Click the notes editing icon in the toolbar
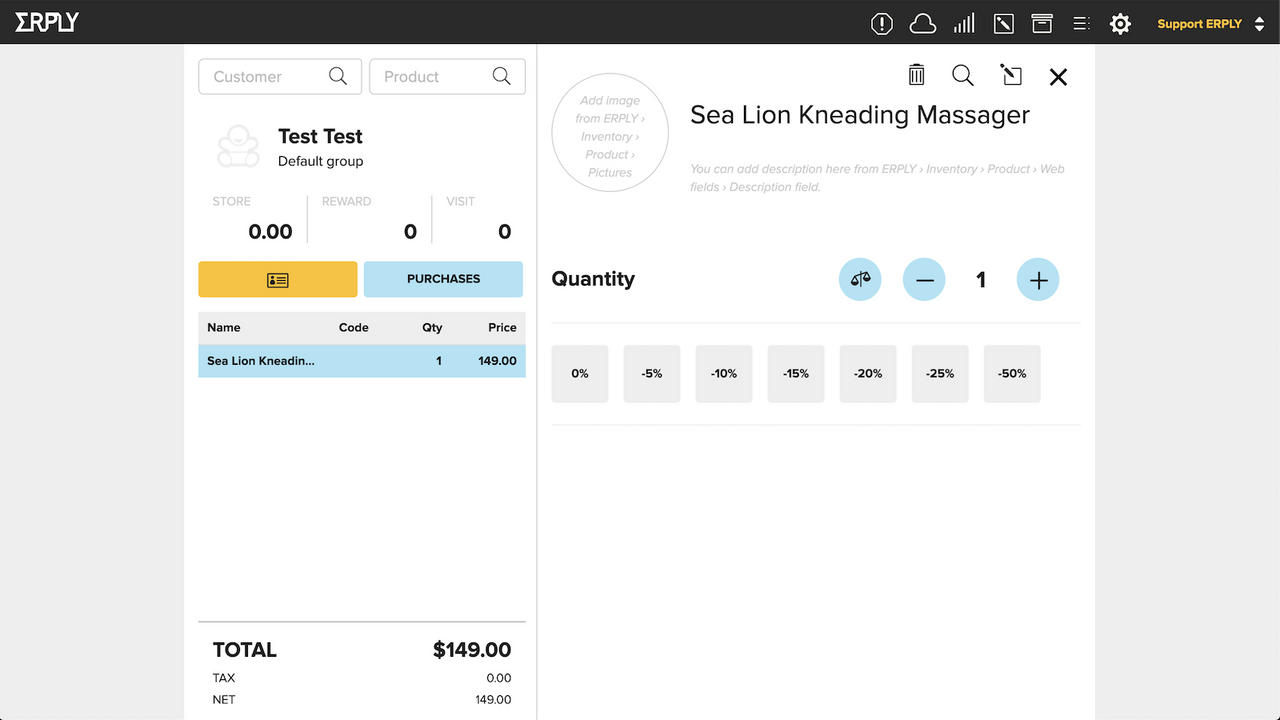 click(x=1003, y=22)
